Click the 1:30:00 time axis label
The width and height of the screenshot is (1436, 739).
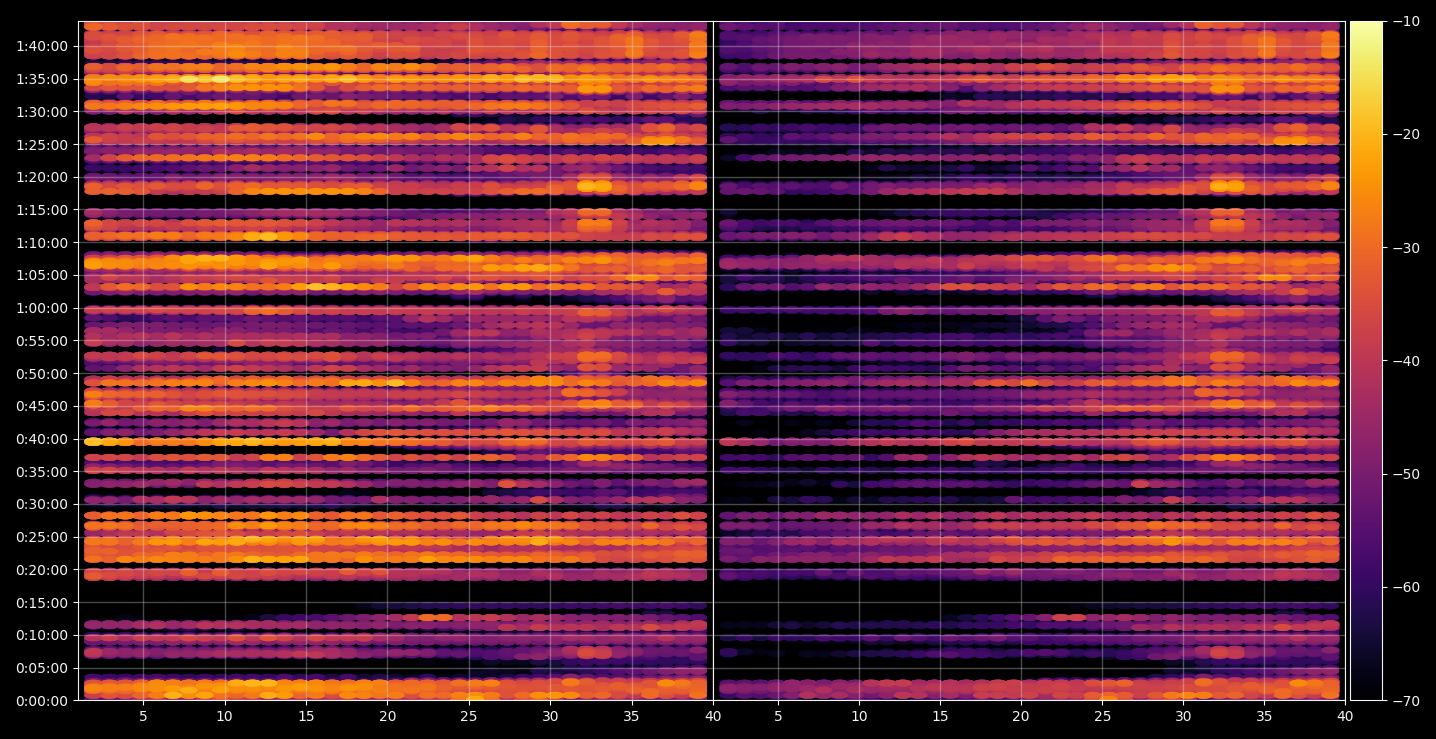click(42, 112)
